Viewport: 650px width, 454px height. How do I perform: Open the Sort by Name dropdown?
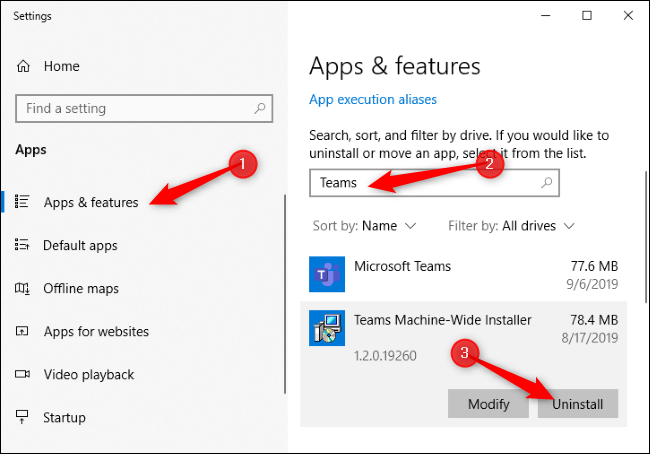pos(365,226)
